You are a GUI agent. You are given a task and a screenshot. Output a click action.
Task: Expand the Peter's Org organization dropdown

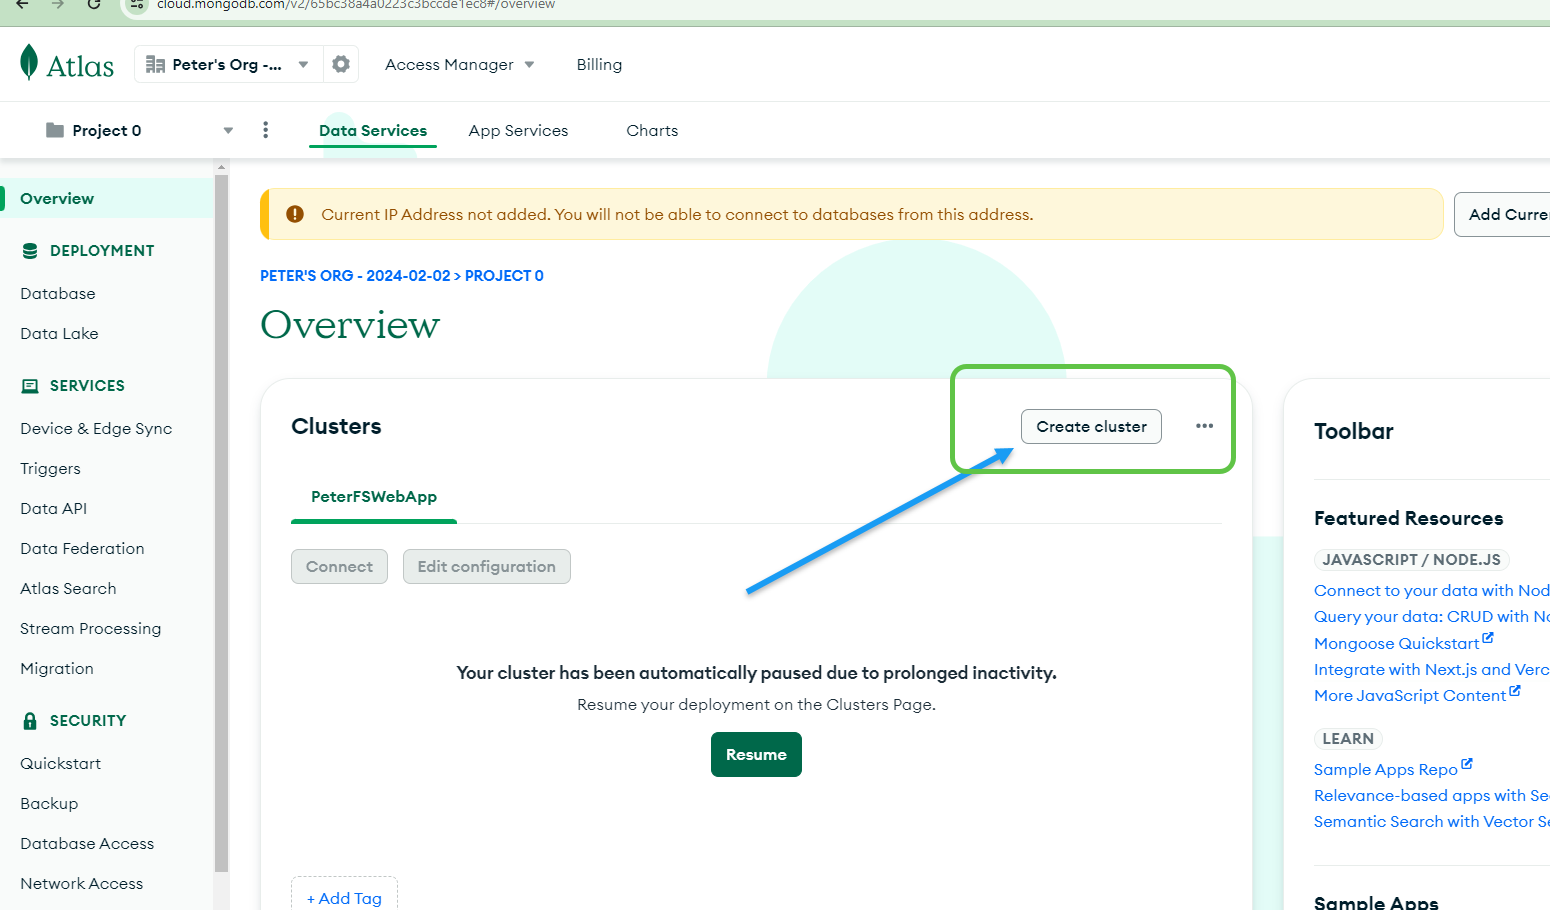(303, 64)
